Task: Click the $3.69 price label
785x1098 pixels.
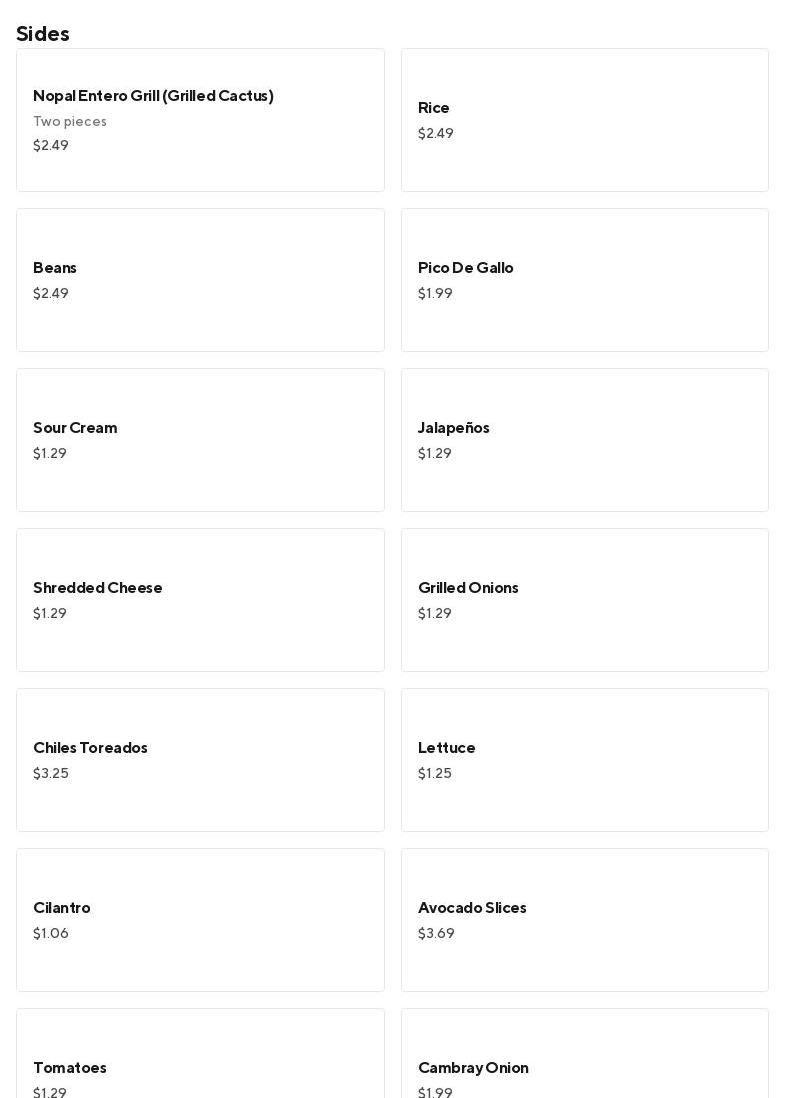Action: point(436,934)
